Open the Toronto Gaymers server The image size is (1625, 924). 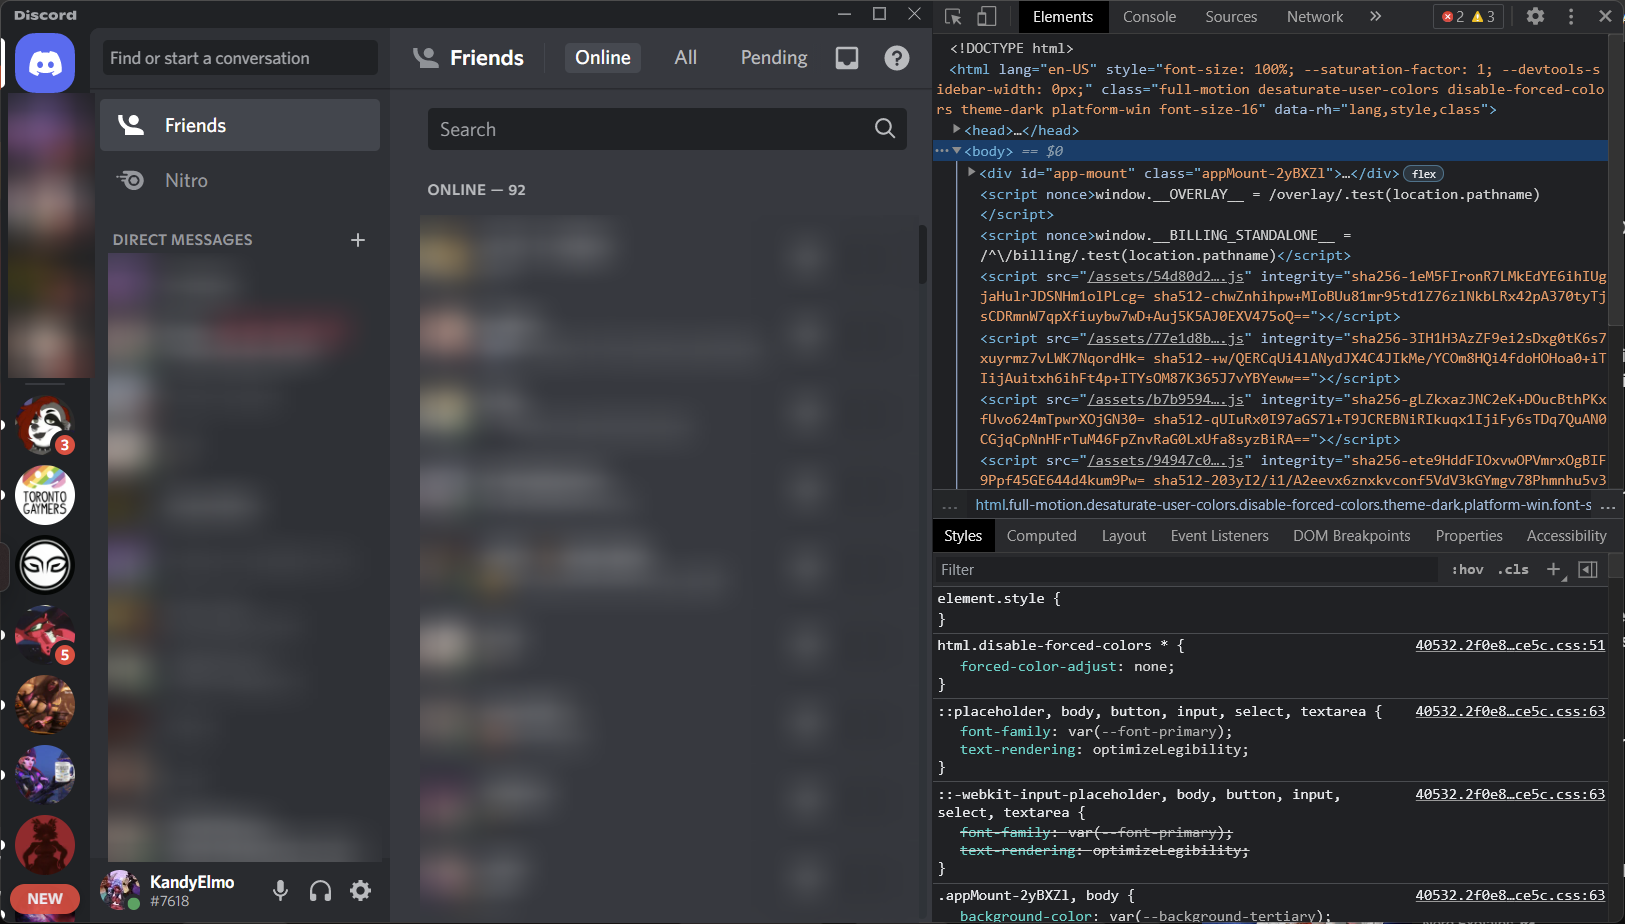point(45,495)
